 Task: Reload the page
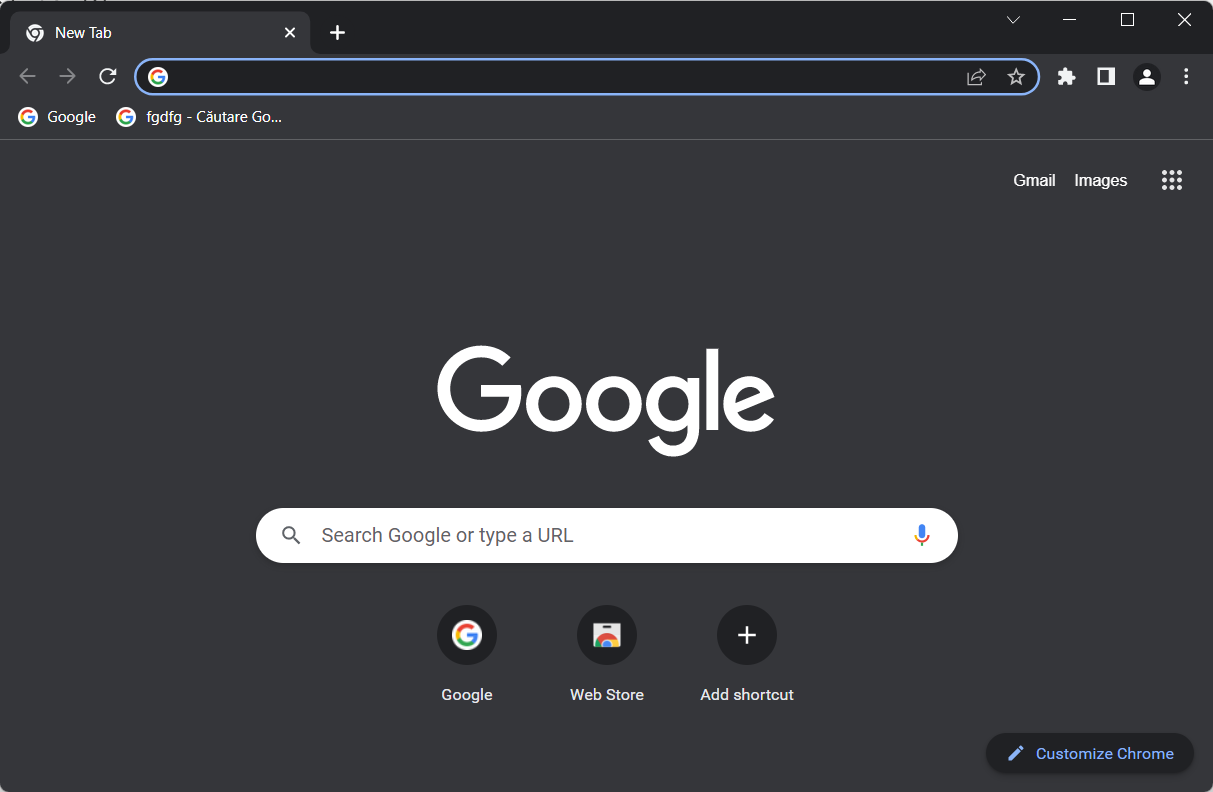coord(108,76)
